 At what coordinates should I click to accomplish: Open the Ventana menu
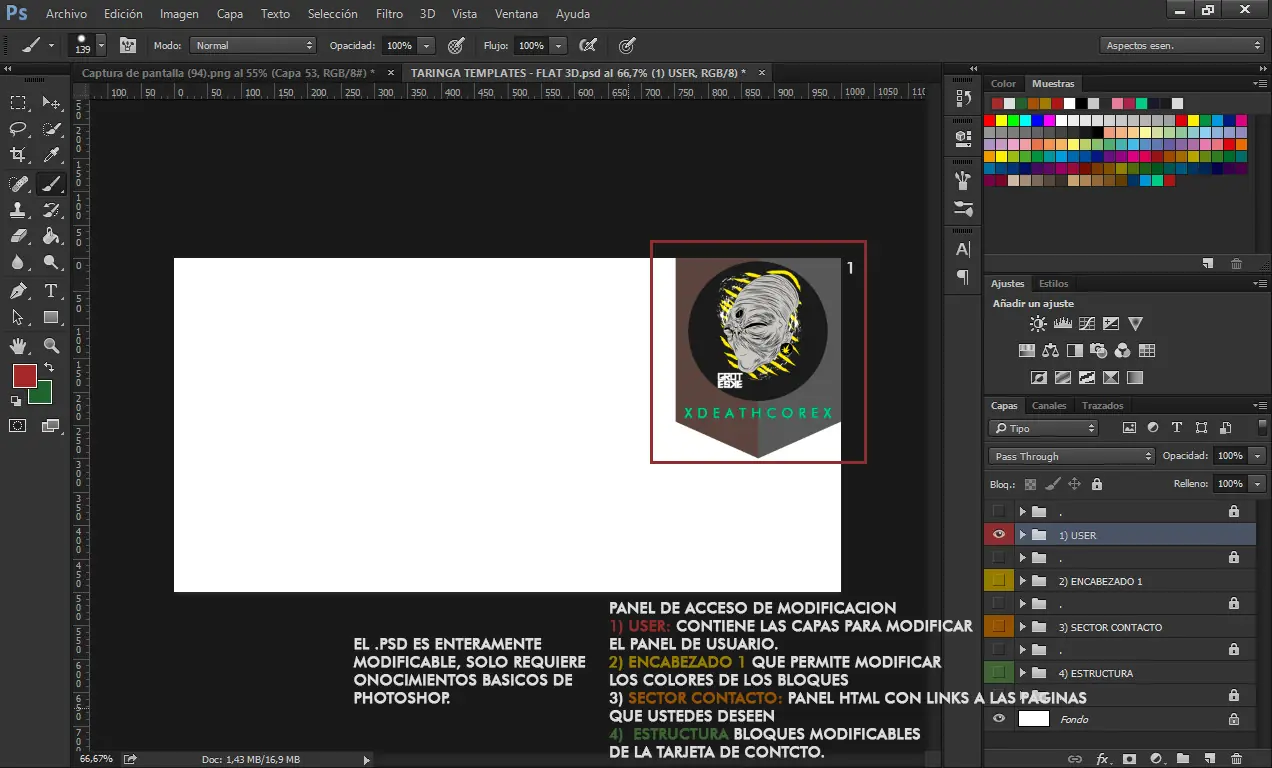coord(516,14)
